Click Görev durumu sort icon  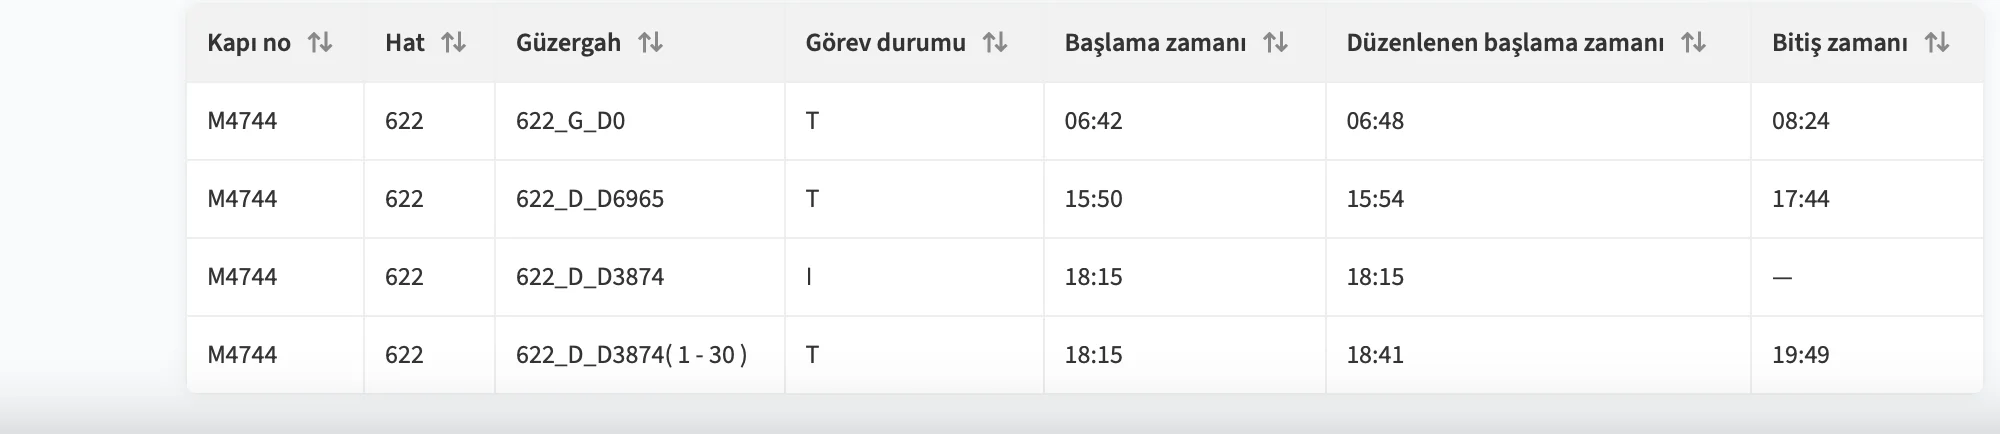[x=995, y=43]
